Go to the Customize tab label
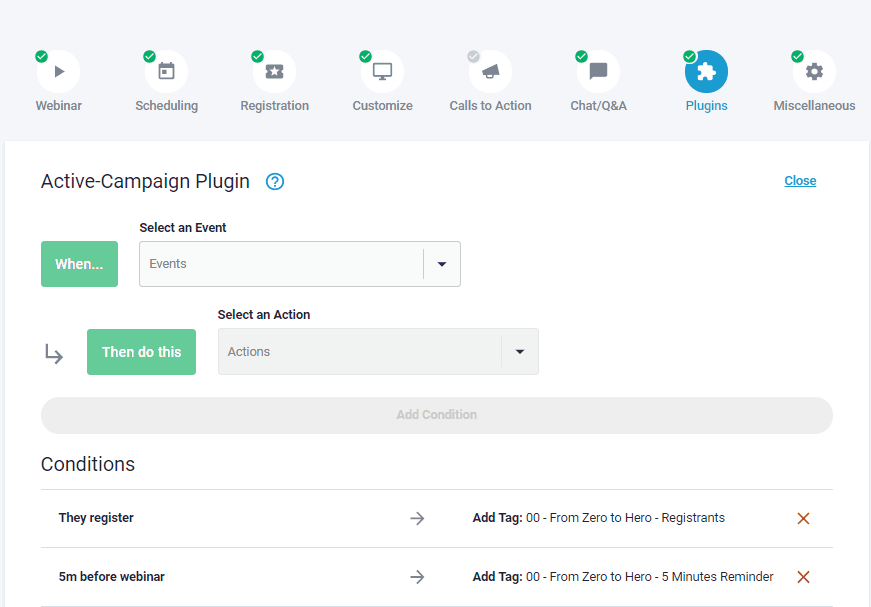 click(382, 106)
